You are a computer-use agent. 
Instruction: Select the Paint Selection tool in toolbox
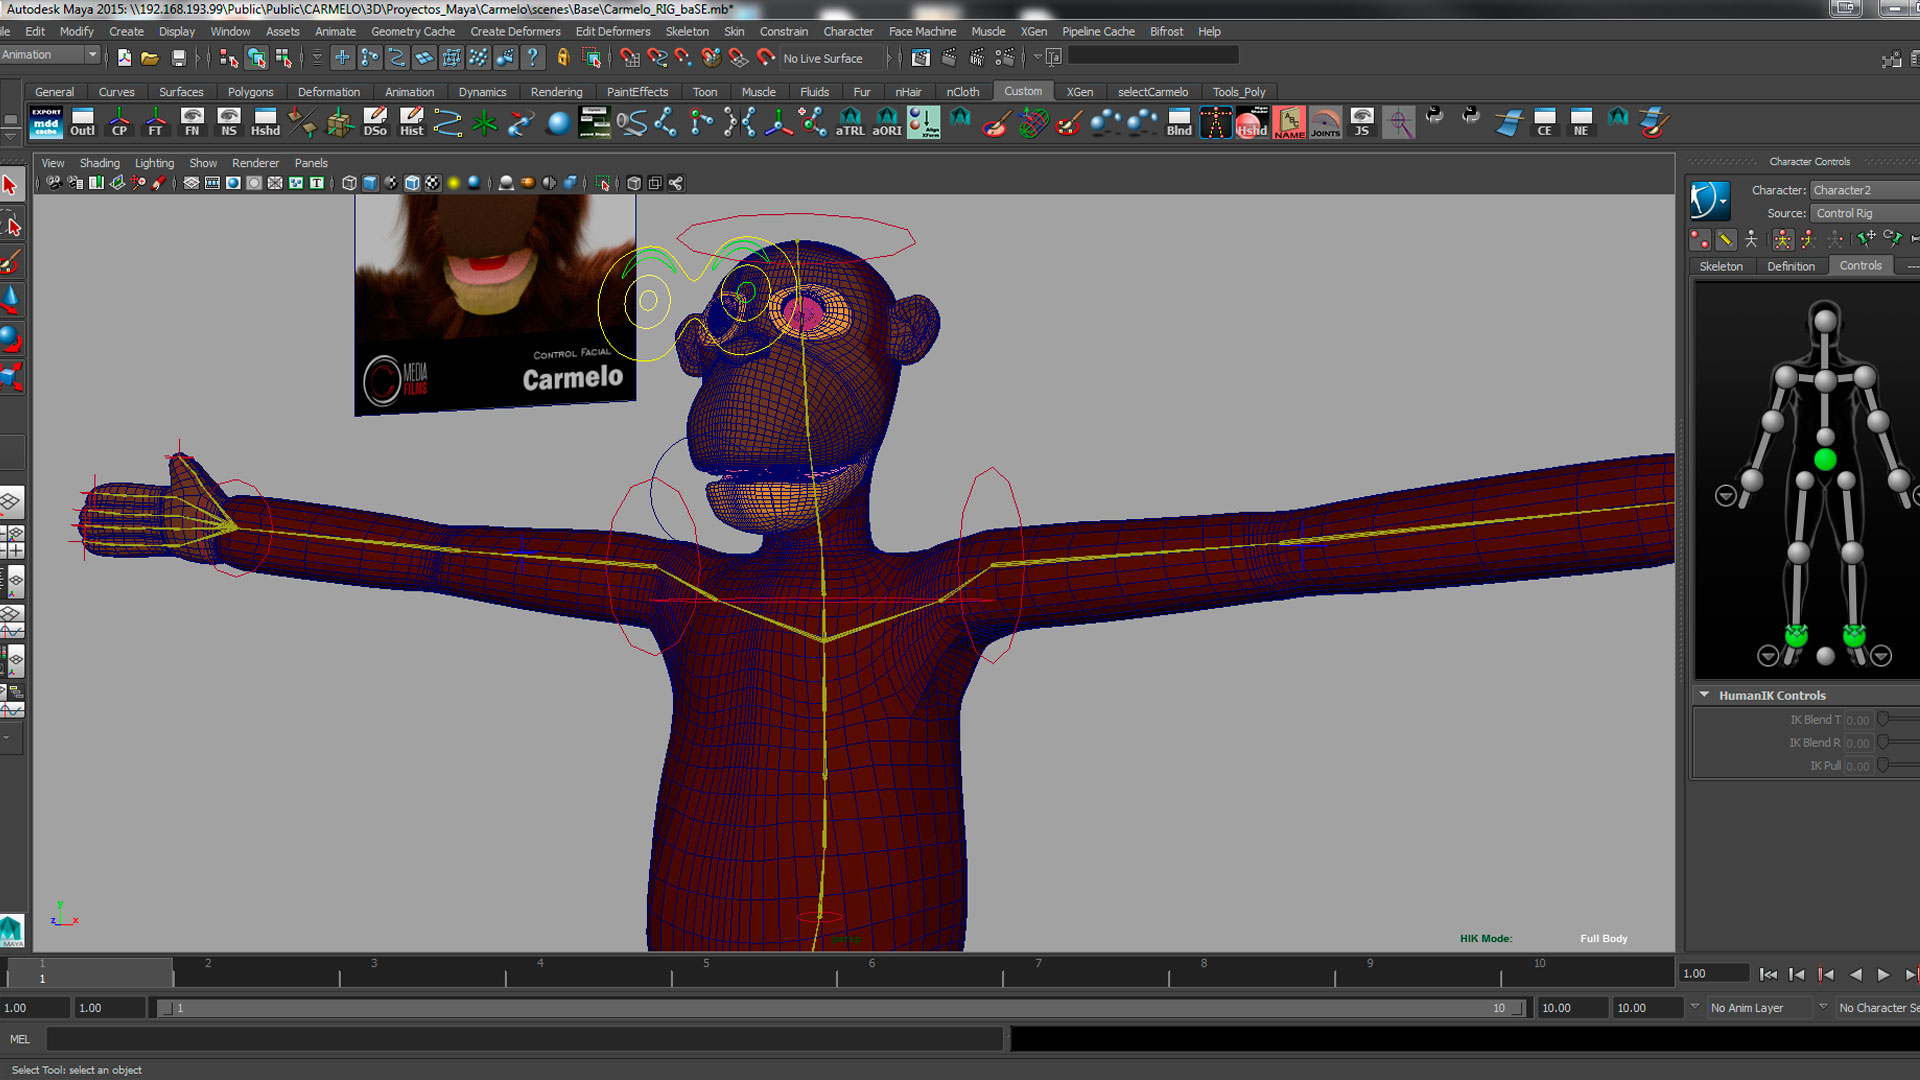pos(11,263)
